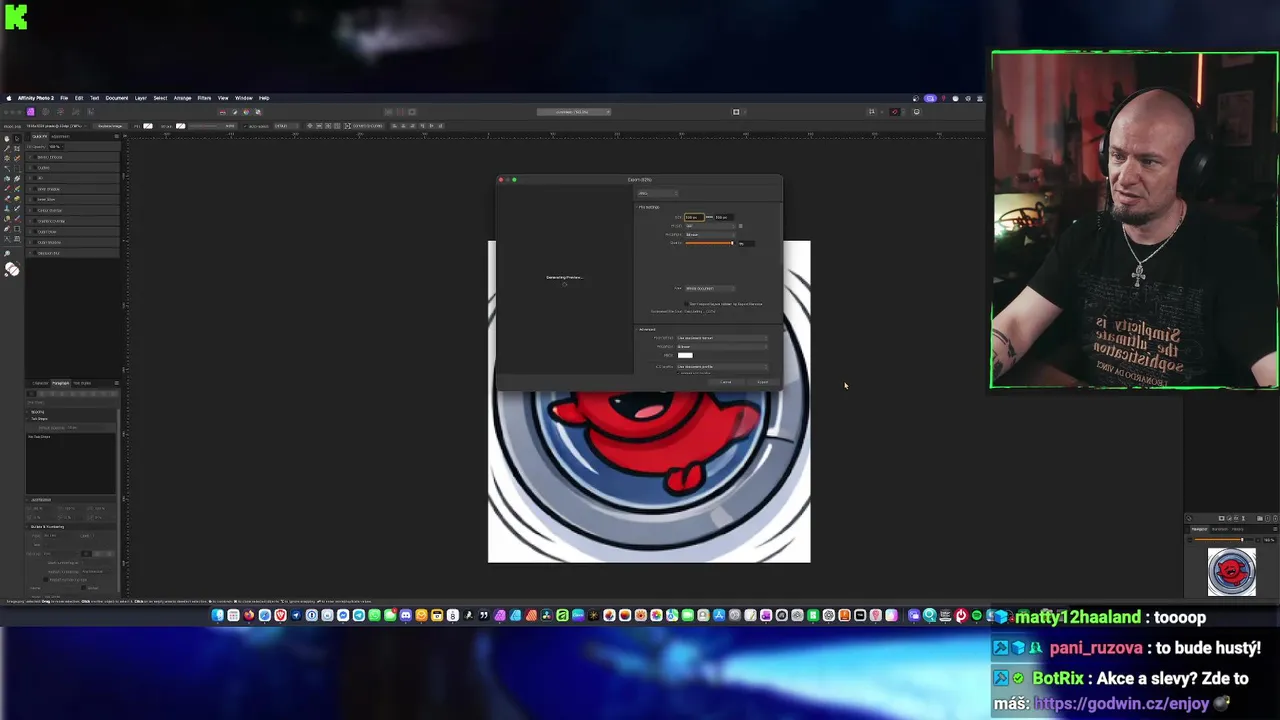Switch to the Export persona

(90, 112)
